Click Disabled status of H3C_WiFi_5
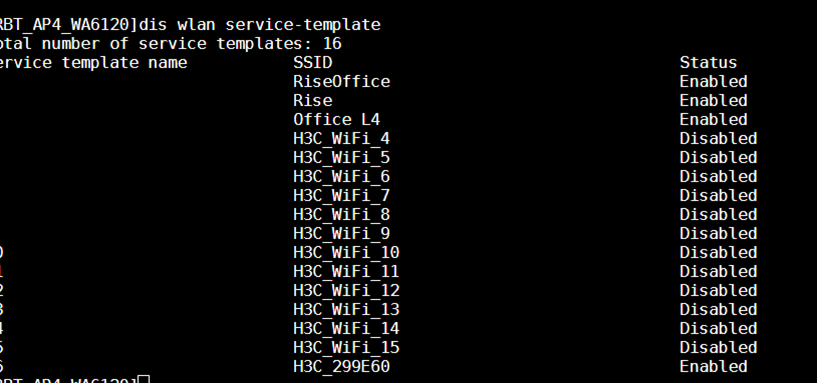 [x=718, y=157]
